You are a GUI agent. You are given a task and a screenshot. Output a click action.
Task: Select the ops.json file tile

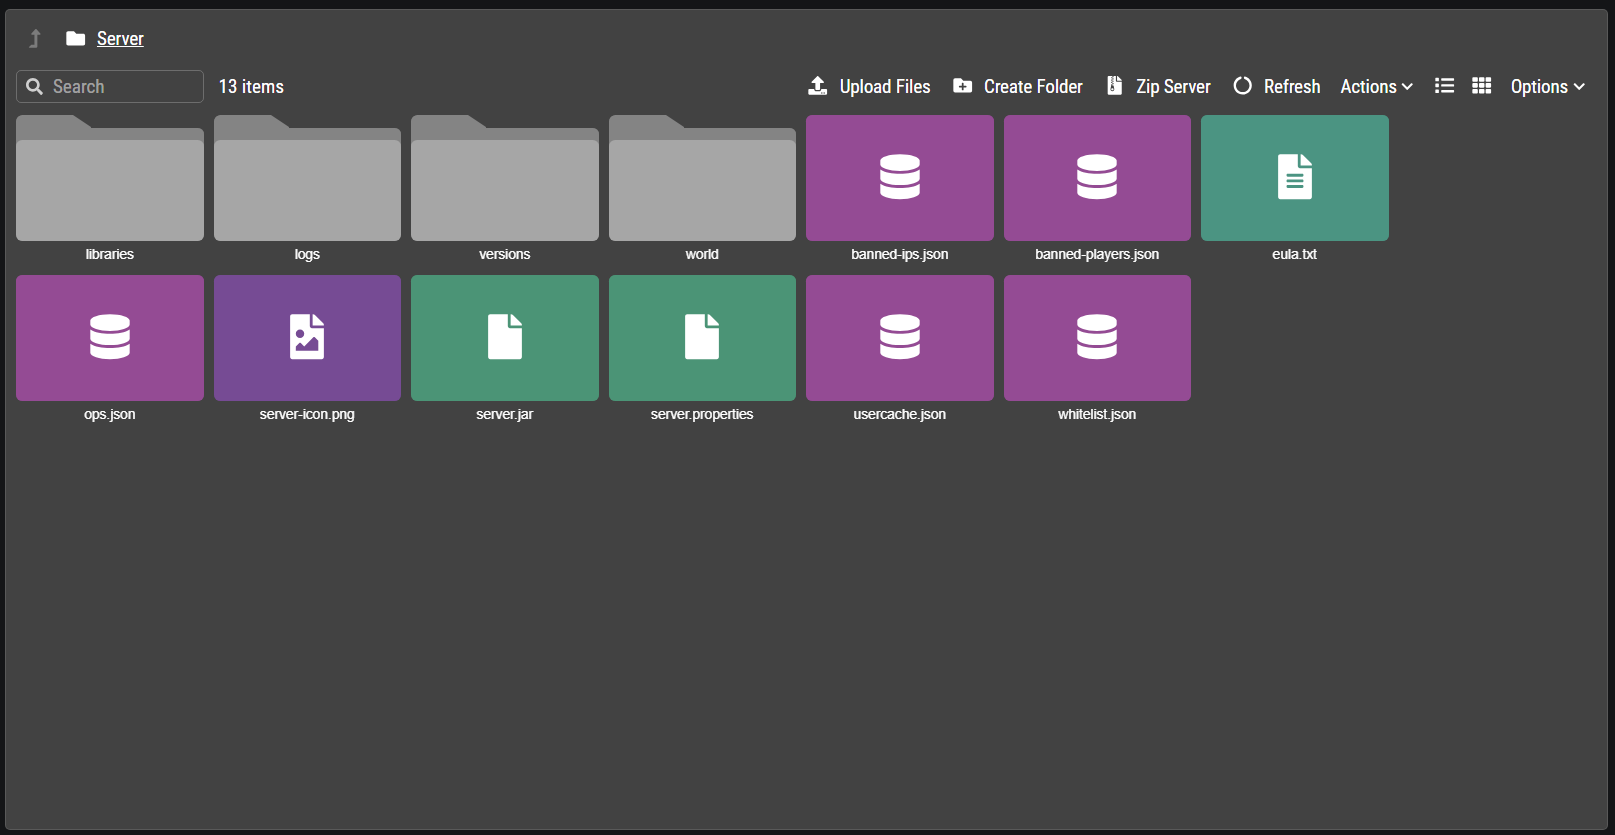[110, 338]
